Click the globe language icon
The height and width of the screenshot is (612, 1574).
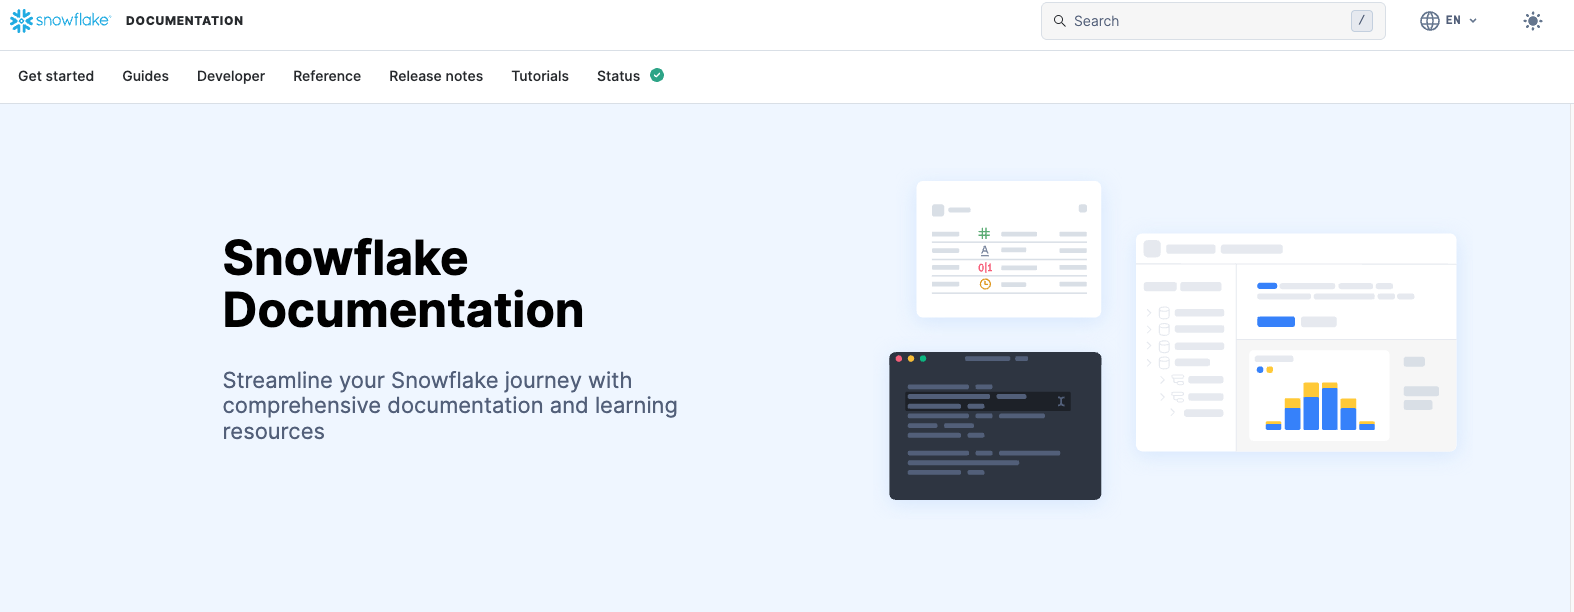coord(1430,21)
